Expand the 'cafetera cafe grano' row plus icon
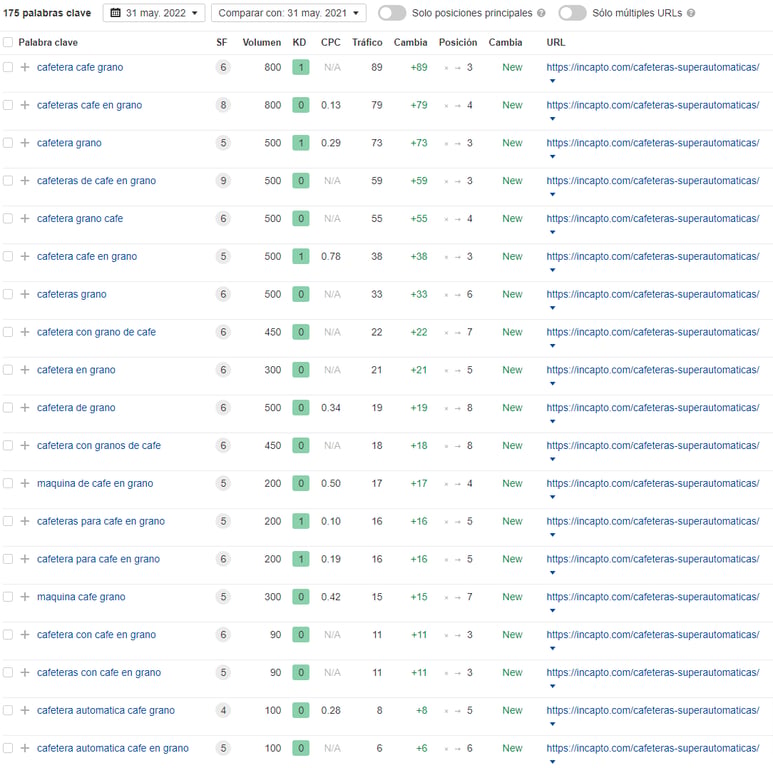Screen dimensions: 773x768 [25, 67]
